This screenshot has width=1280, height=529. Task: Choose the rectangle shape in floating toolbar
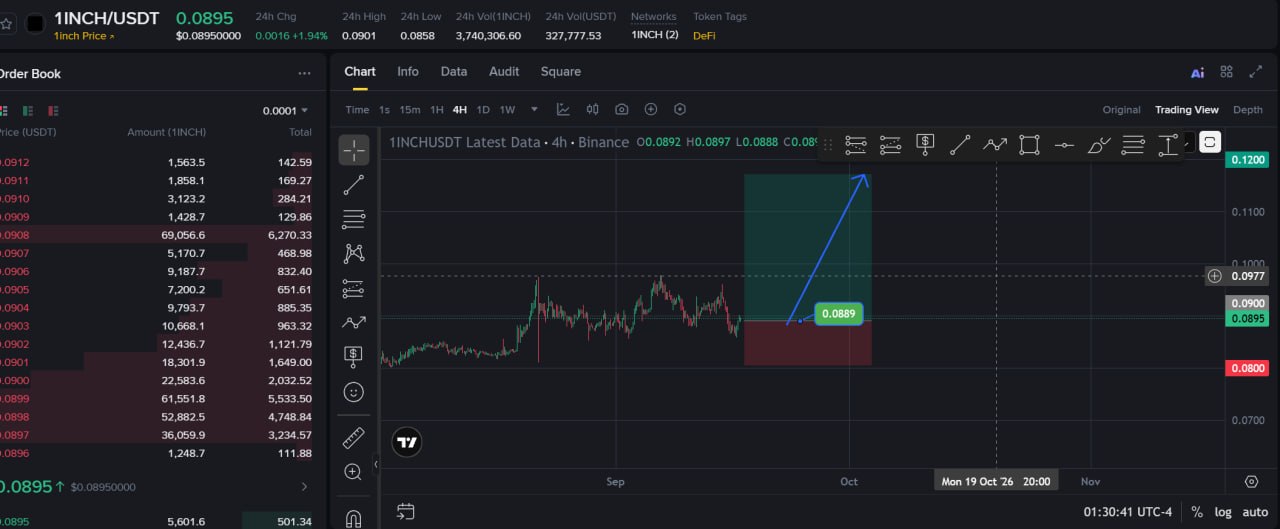1029,145
